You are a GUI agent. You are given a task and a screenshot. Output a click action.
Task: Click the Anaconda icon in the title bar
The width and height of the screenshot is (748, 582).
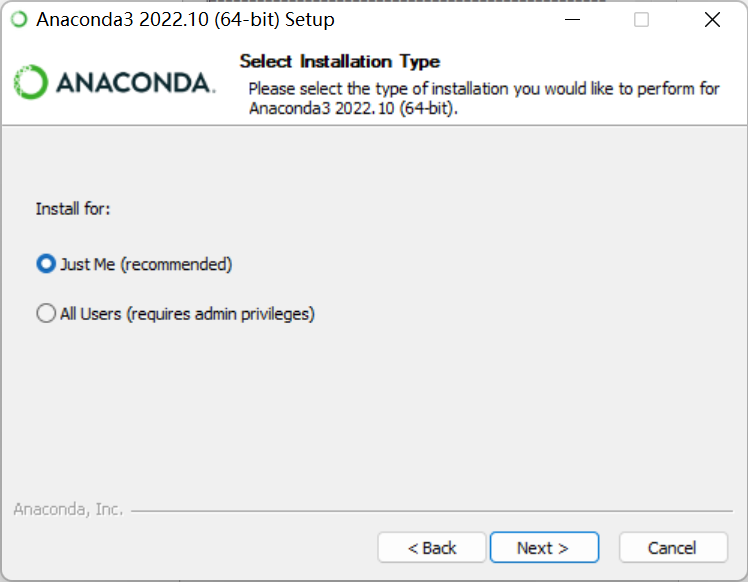coord(20,20)
